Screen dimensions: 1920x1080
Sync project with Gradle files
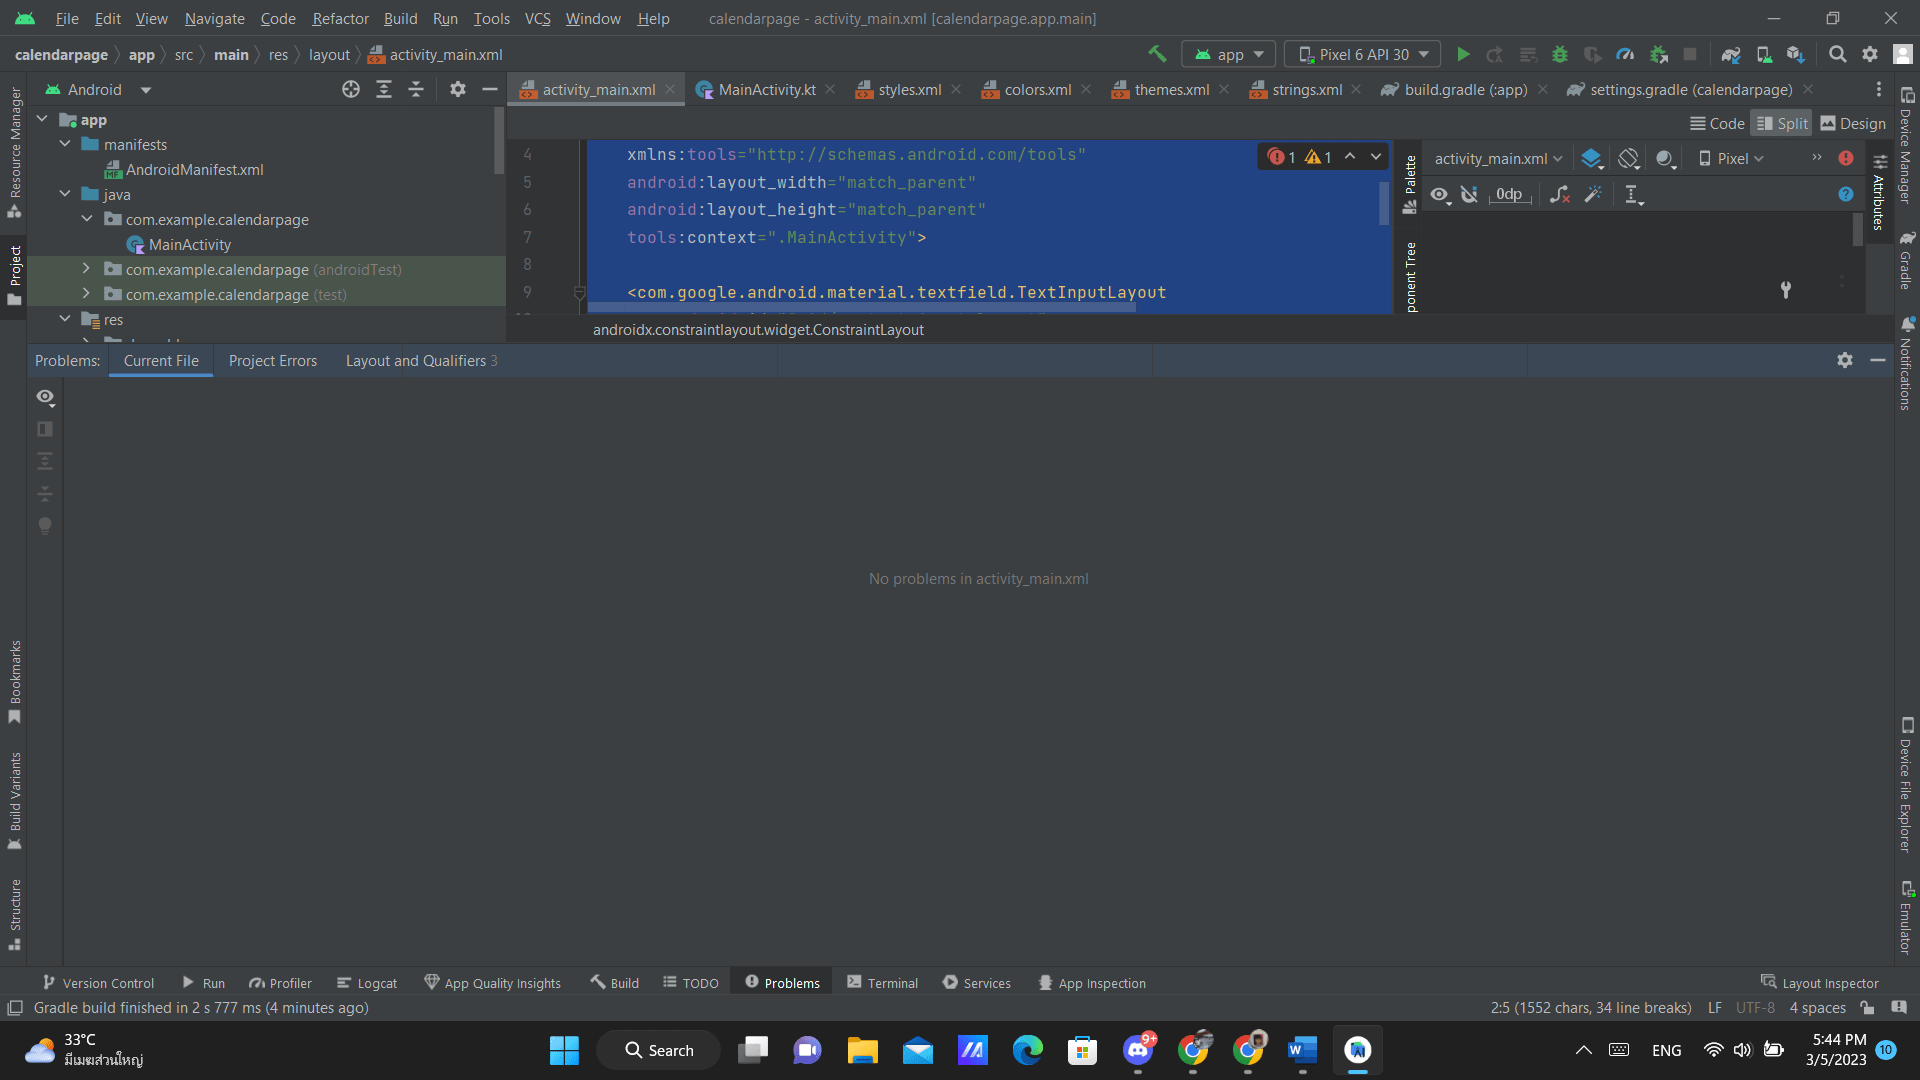pyautogui.click(x=1733, y=54)
